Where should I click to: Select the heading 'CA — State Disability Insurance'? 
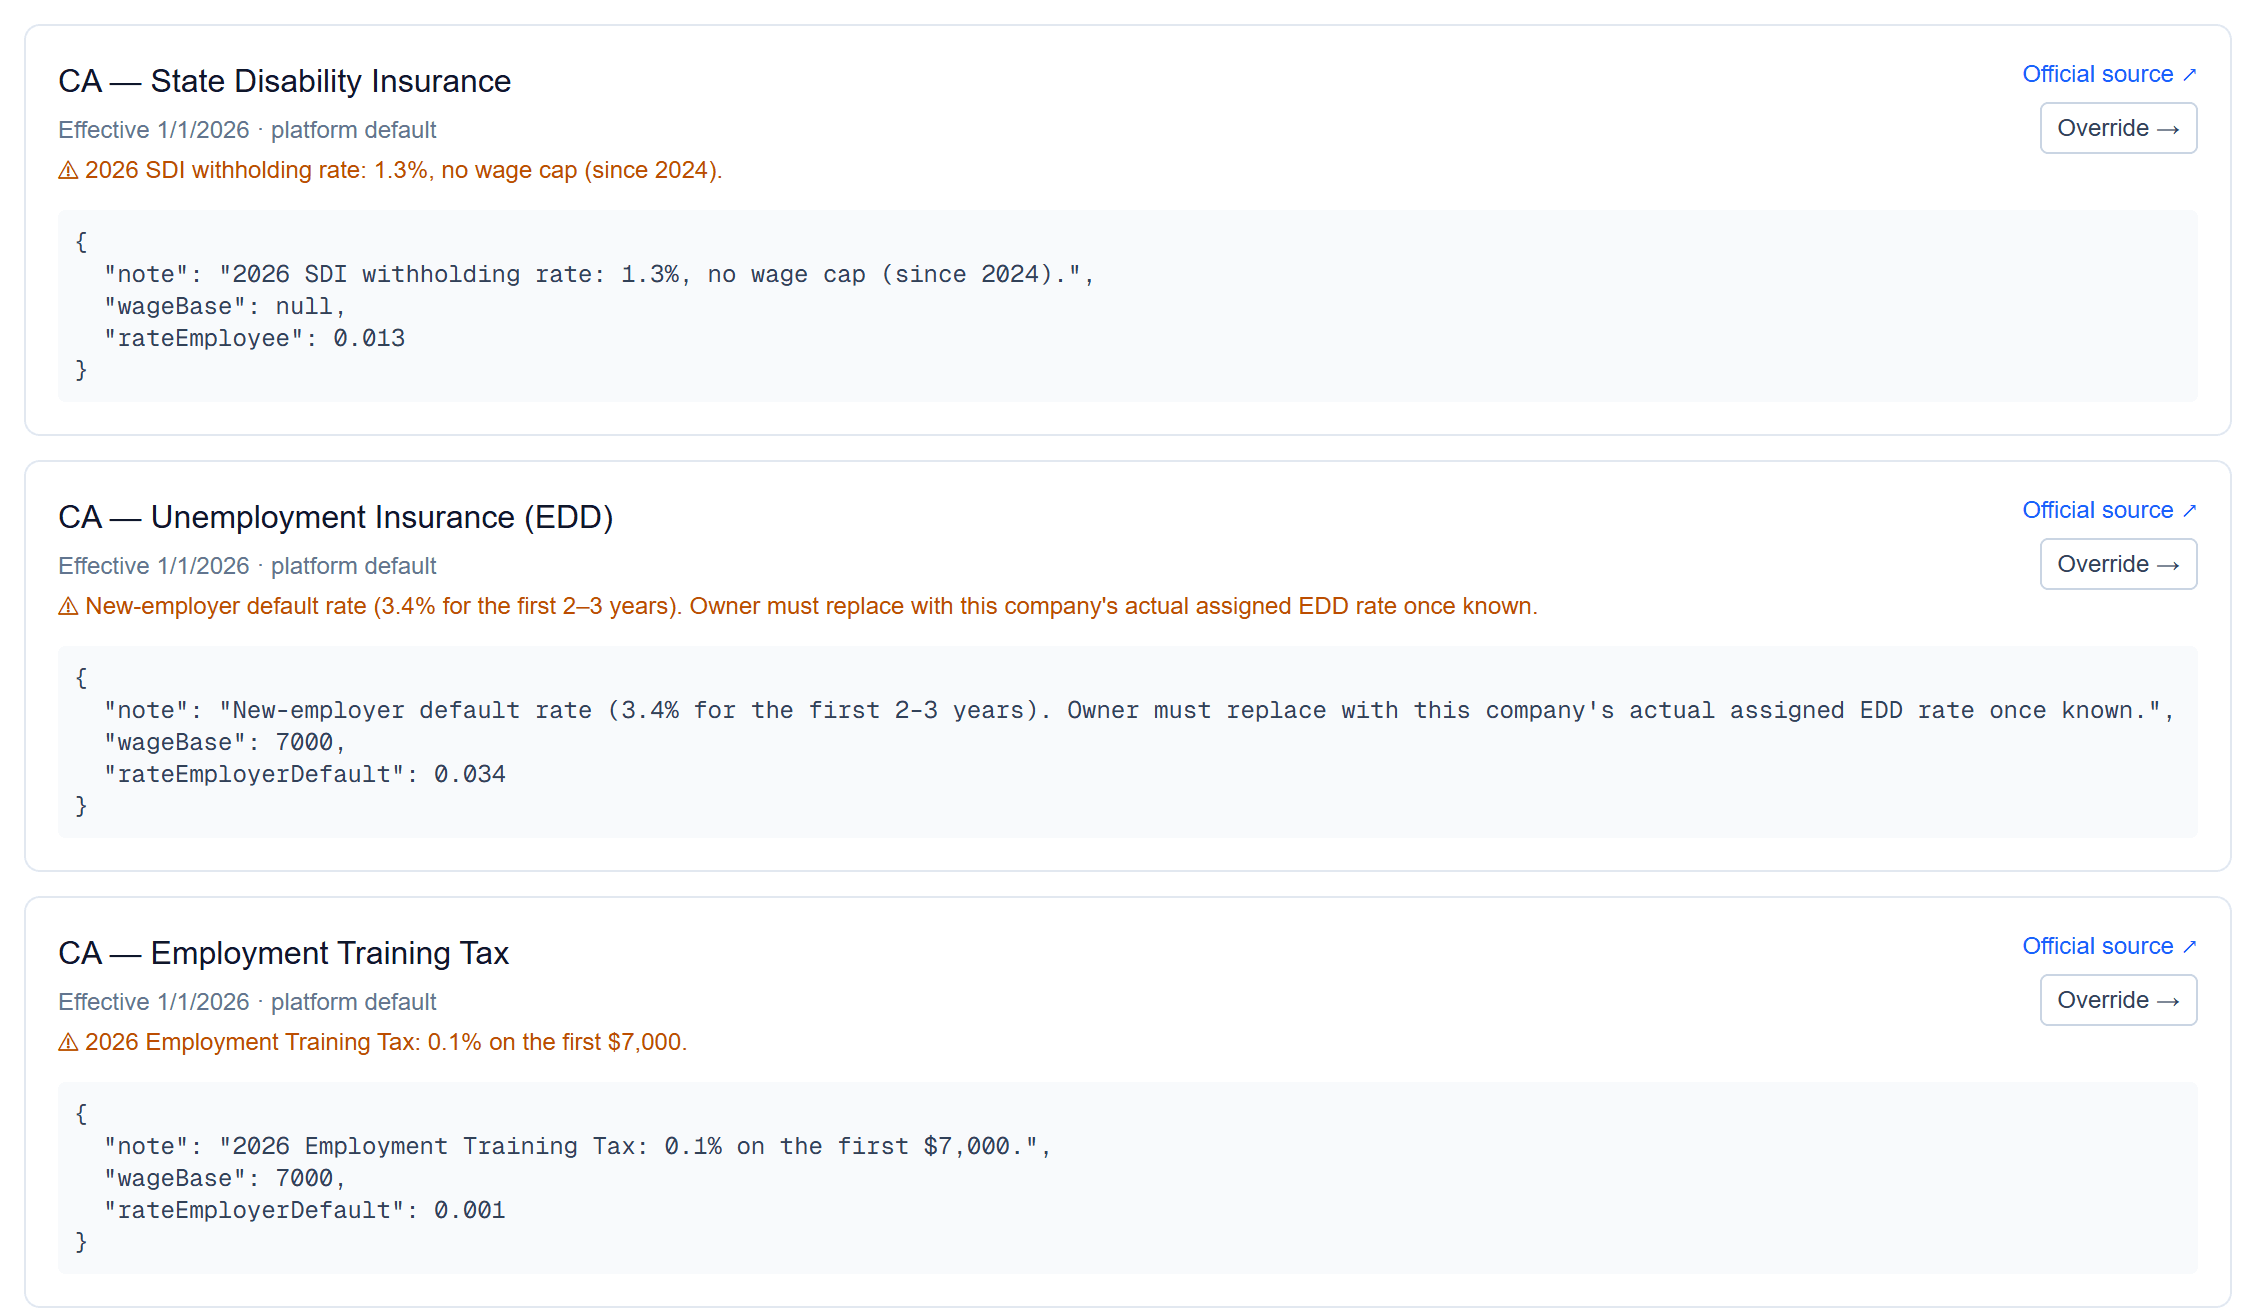tap(284, 81)
